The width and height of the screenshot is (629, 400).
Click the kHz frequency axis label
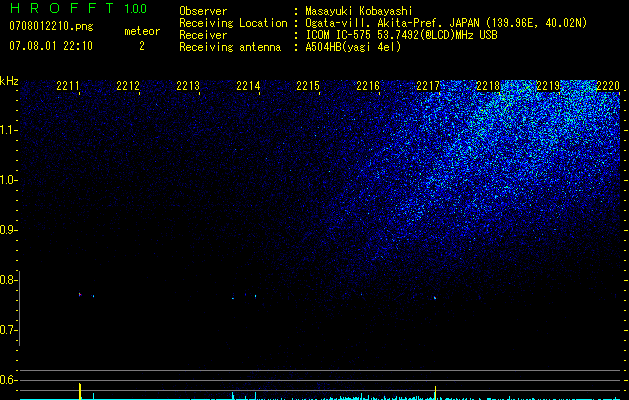(x=9, y=81)
